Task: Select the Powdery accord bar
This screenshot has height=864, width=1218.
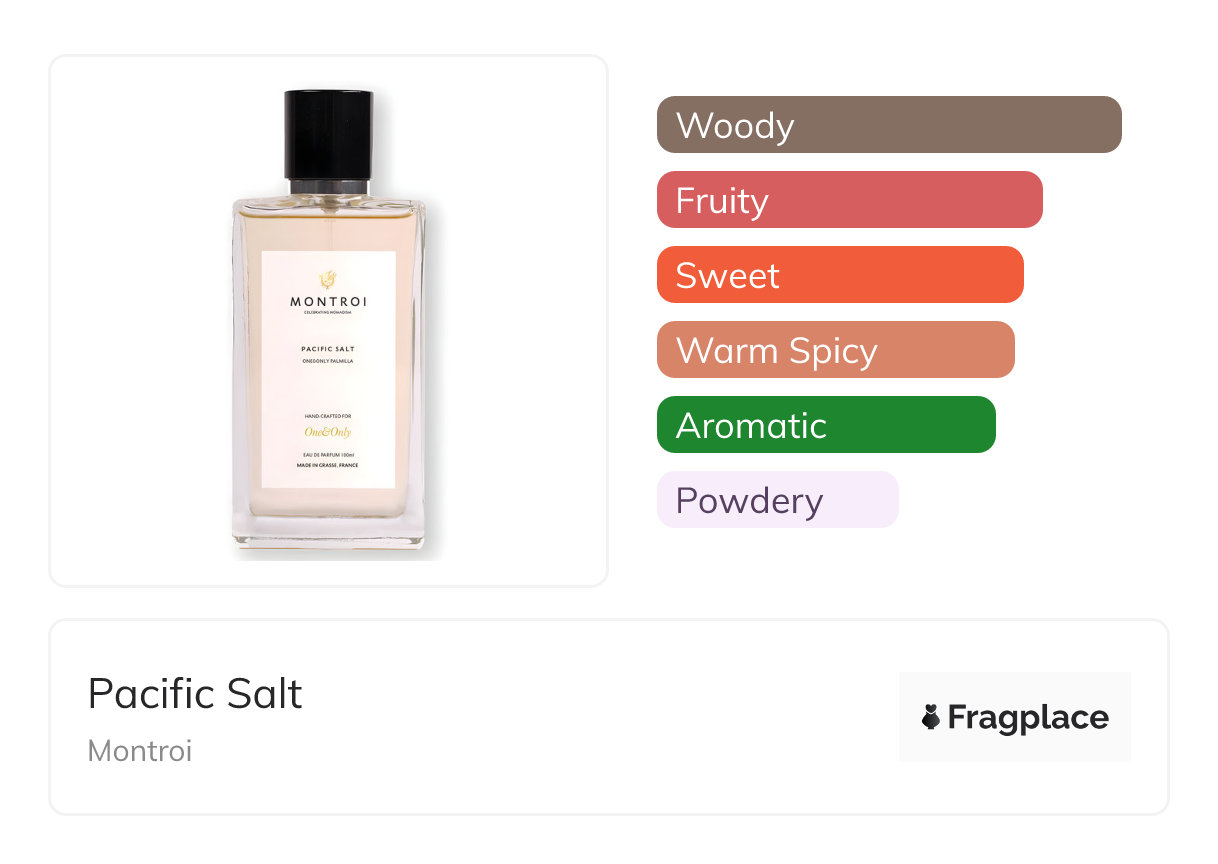Action: coord(777,500)
